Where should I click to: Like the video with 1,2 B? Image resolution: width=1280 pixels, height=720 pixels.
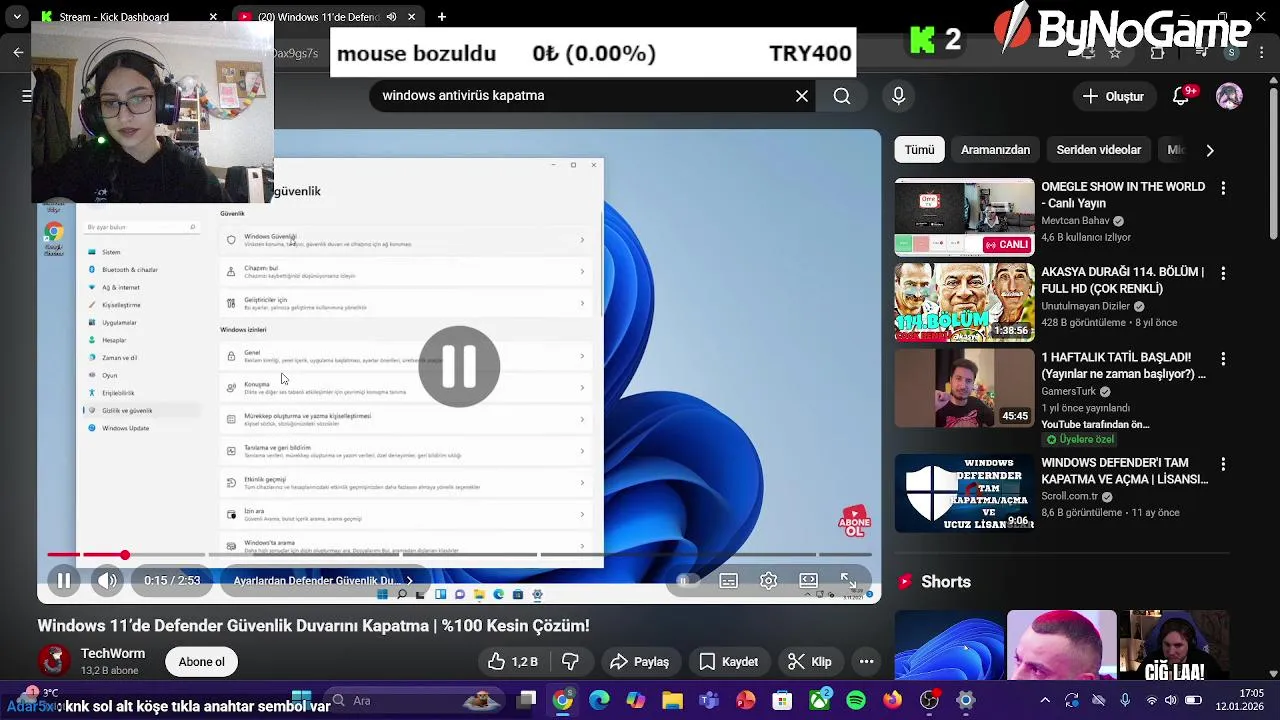tap(512, 662)
